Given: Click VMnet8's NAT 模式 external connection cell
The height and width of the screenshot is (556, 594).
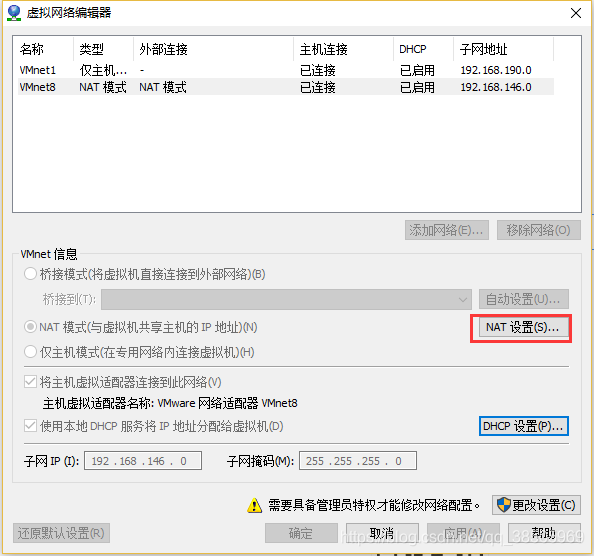Looking at the screenshot, I should coord(163,87).
